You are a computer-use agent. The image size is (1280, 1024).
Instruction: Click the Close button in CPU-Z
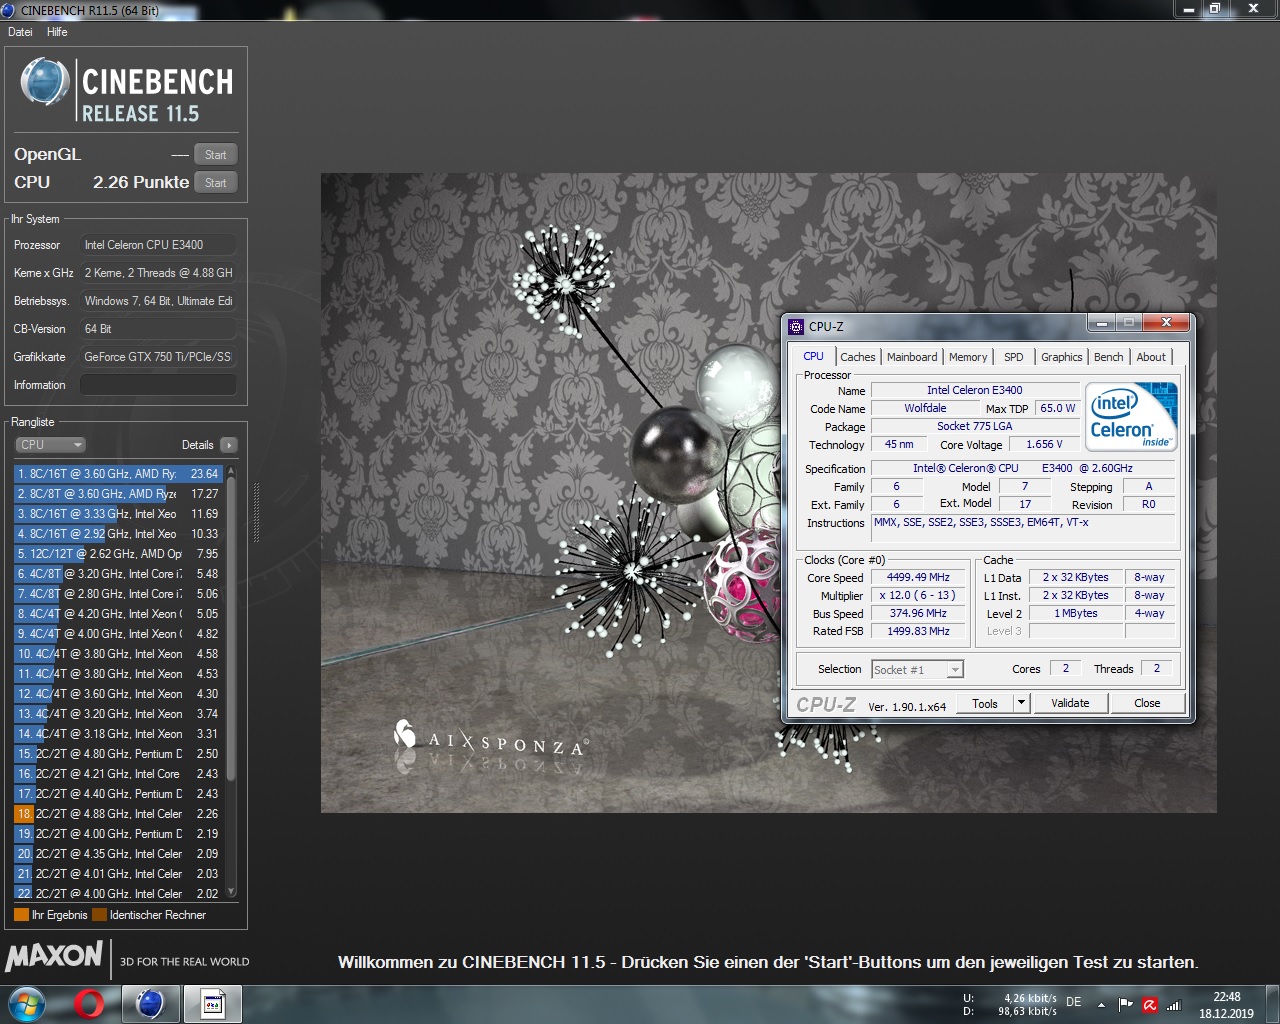point(1147,704)
